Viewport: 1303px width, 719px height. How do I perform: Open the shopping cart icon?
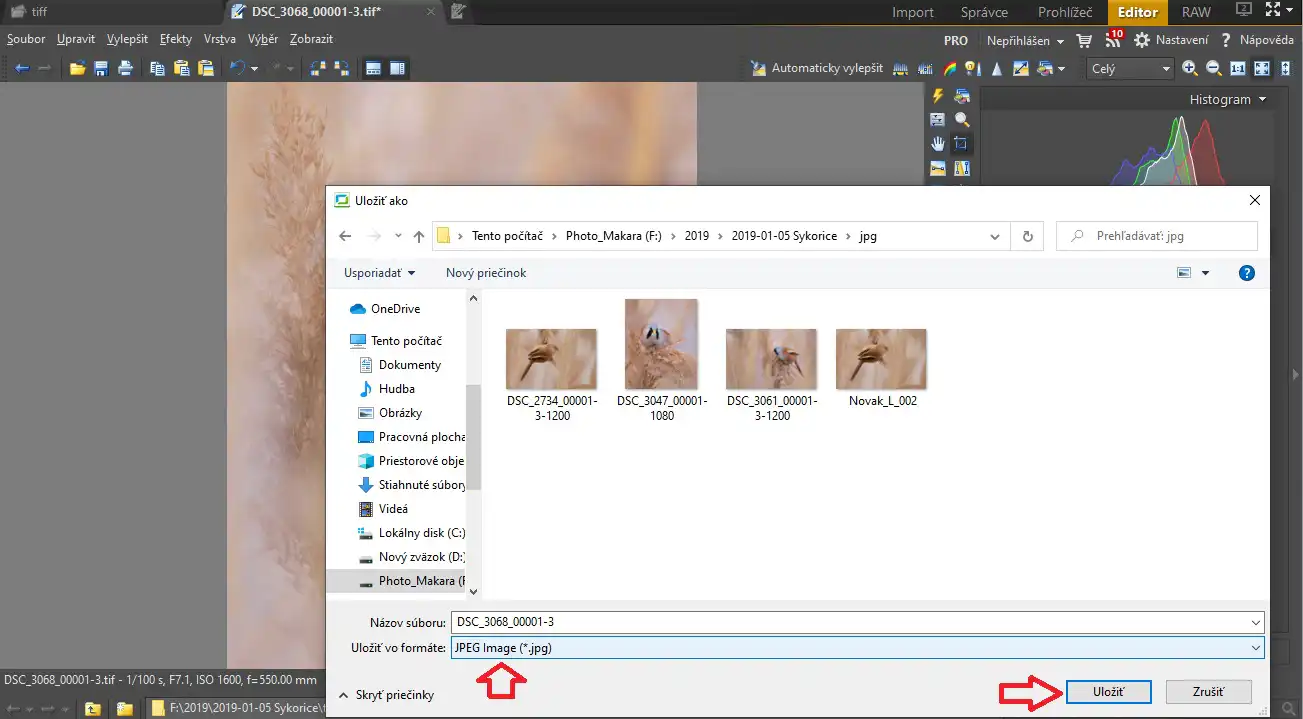(1084, 41)
